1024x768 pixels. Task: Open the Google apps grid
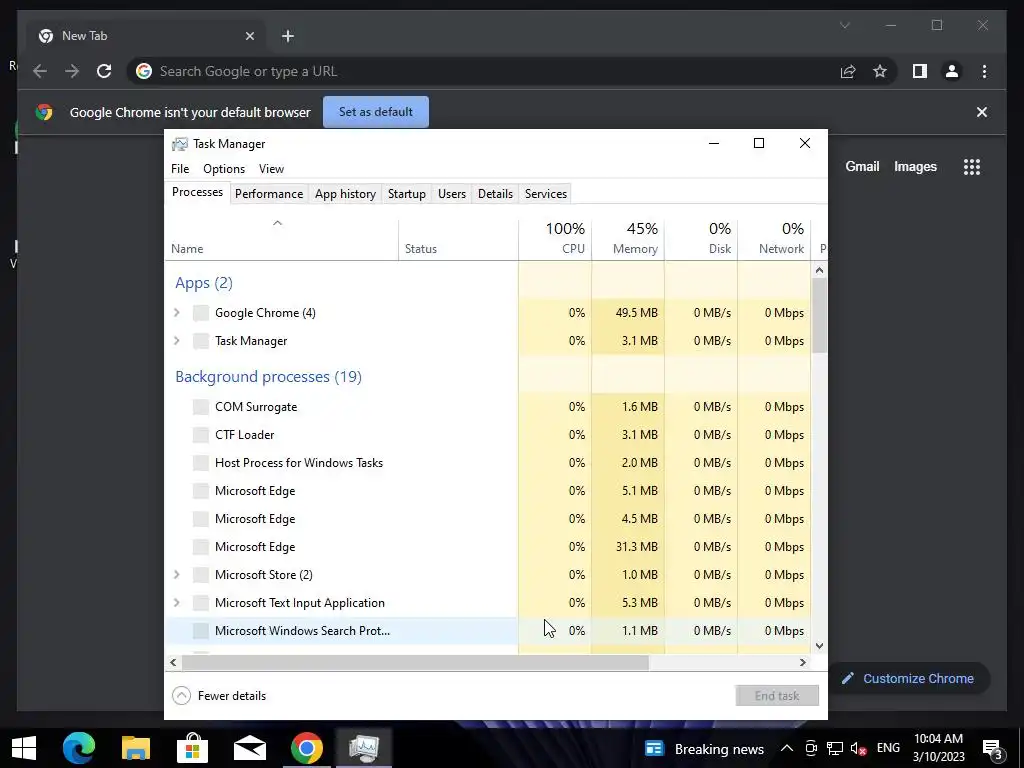(972, 167)
